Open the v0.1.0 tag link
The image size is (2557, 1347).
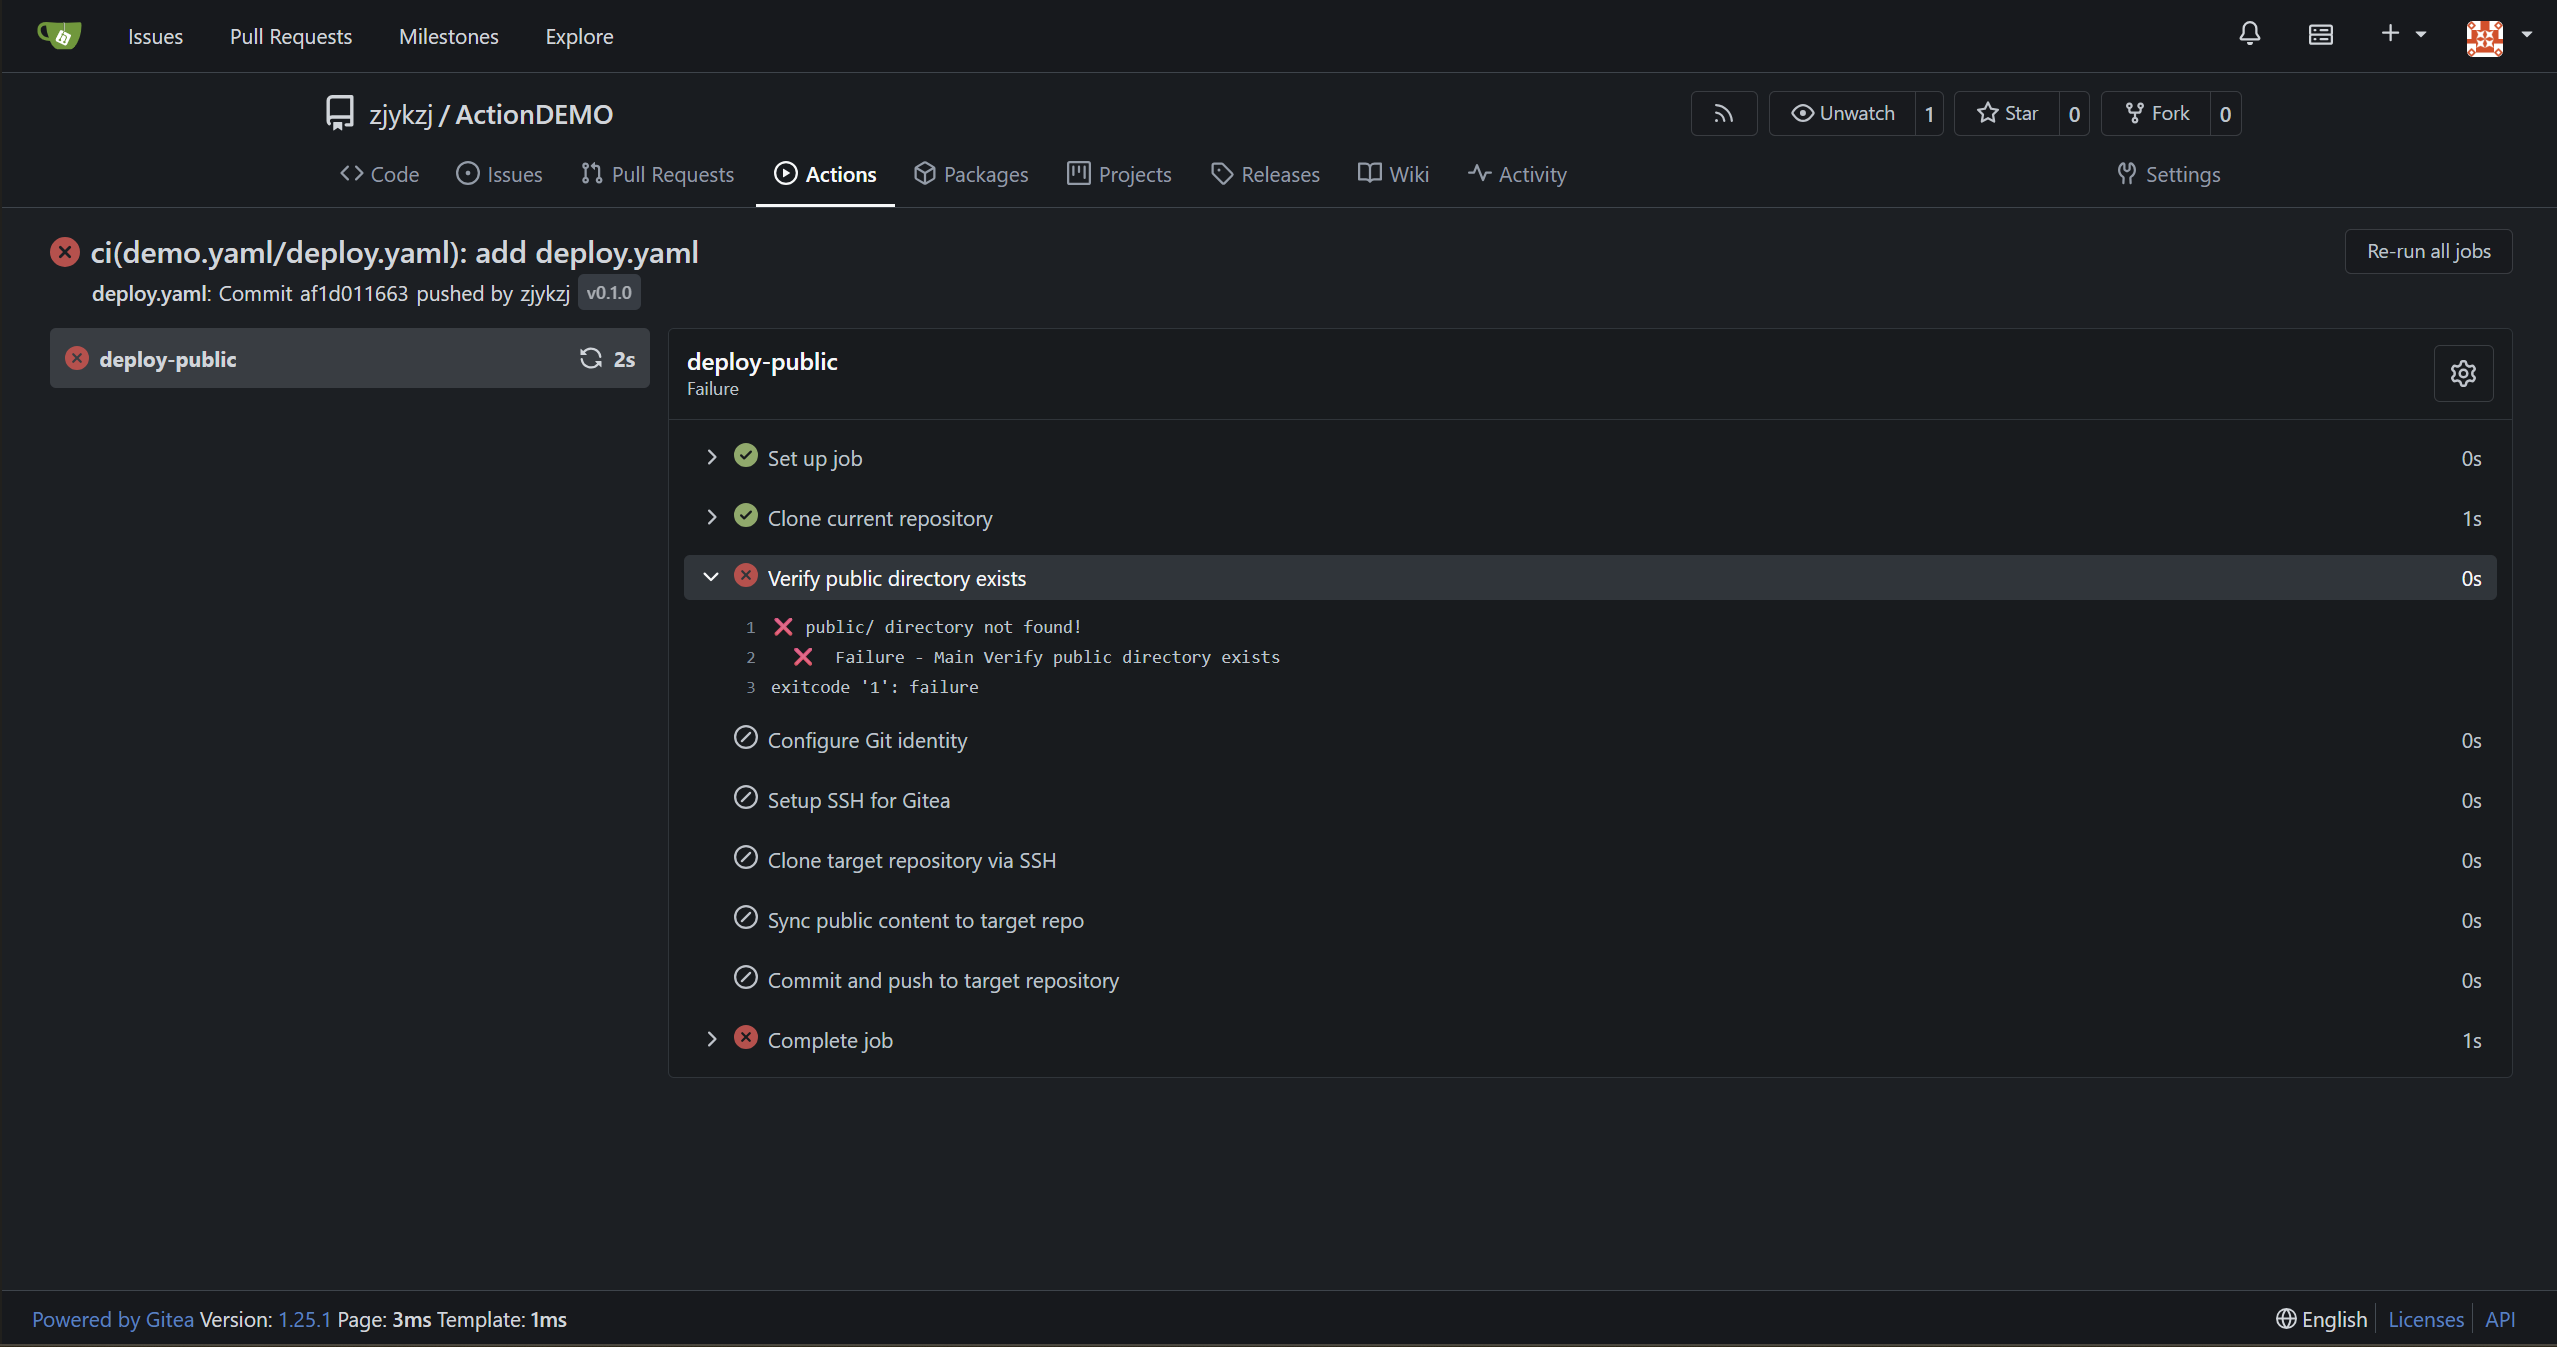pyautogui.click(x=609, y=293)
